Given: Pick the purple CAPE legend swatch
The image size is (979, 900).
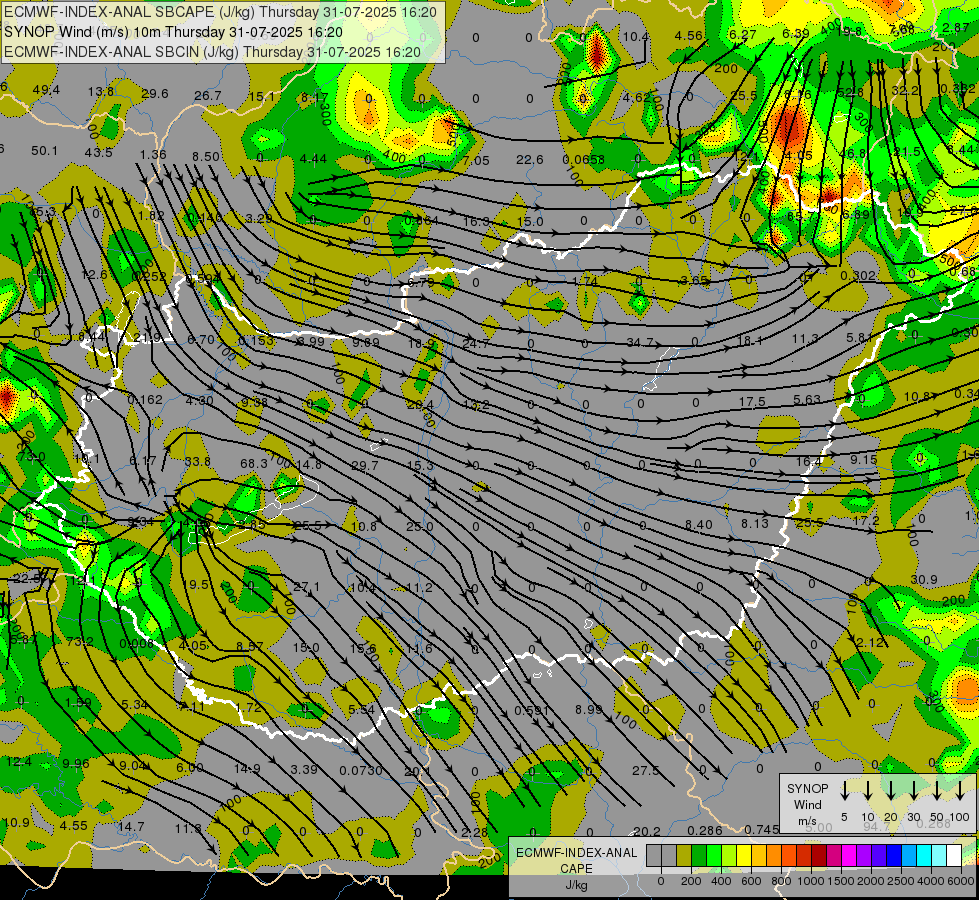Looking at the screenshot, I should (x=865, y=855).
